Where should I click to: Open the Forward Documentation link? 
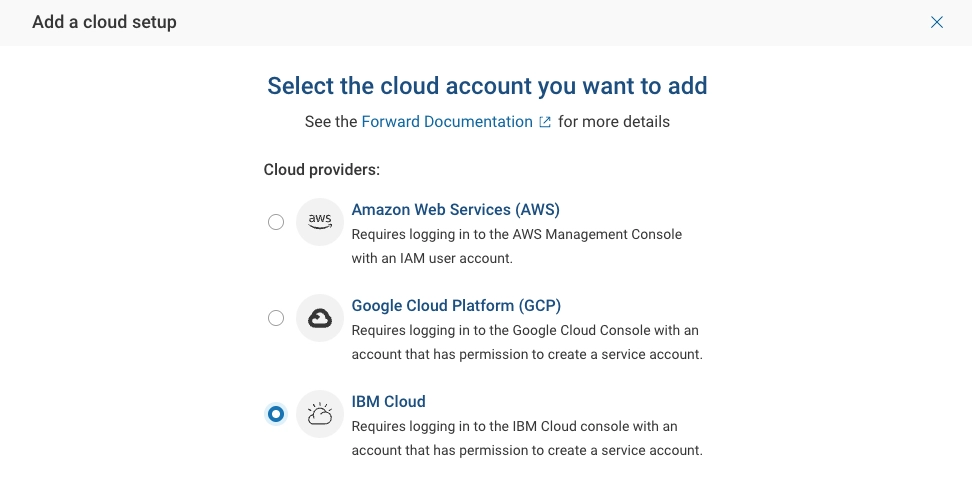(447, 122)
